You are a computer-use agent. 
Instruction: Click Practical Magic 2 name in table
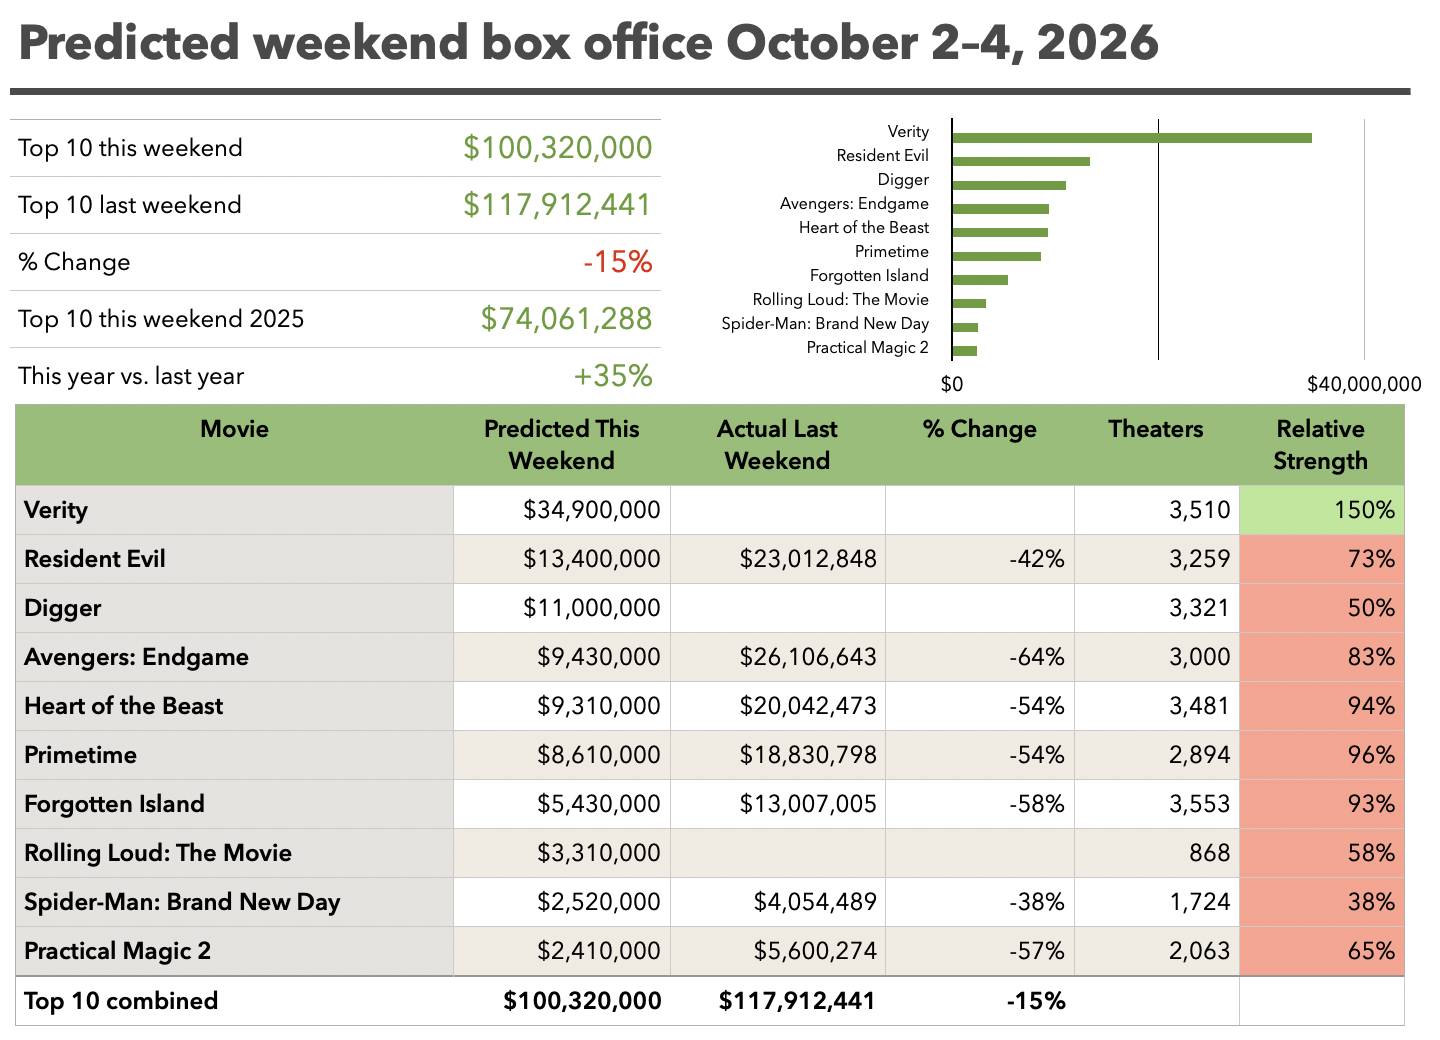[x=117, y=951]
